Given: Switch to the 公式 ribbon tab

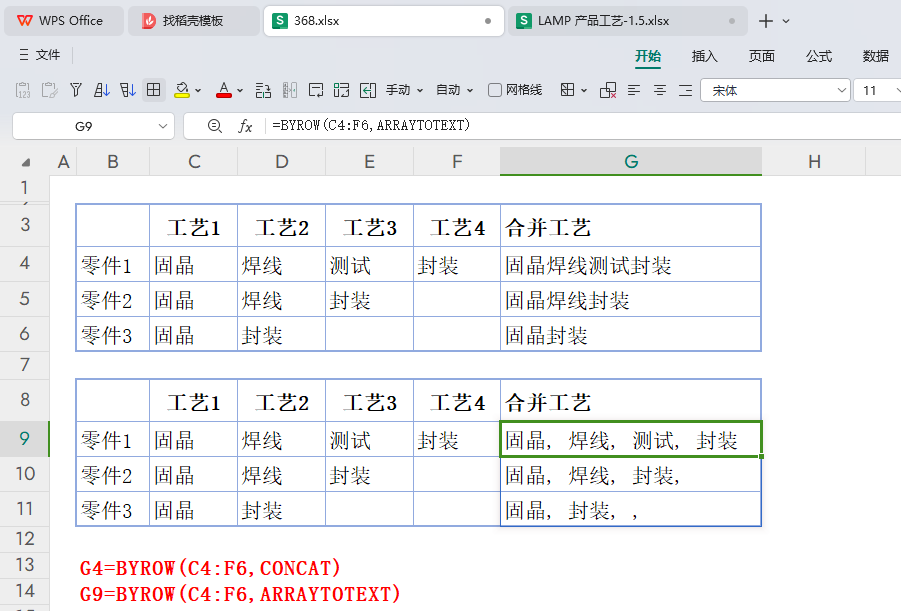Looking at the screenshot, I should tap(818, 56).
